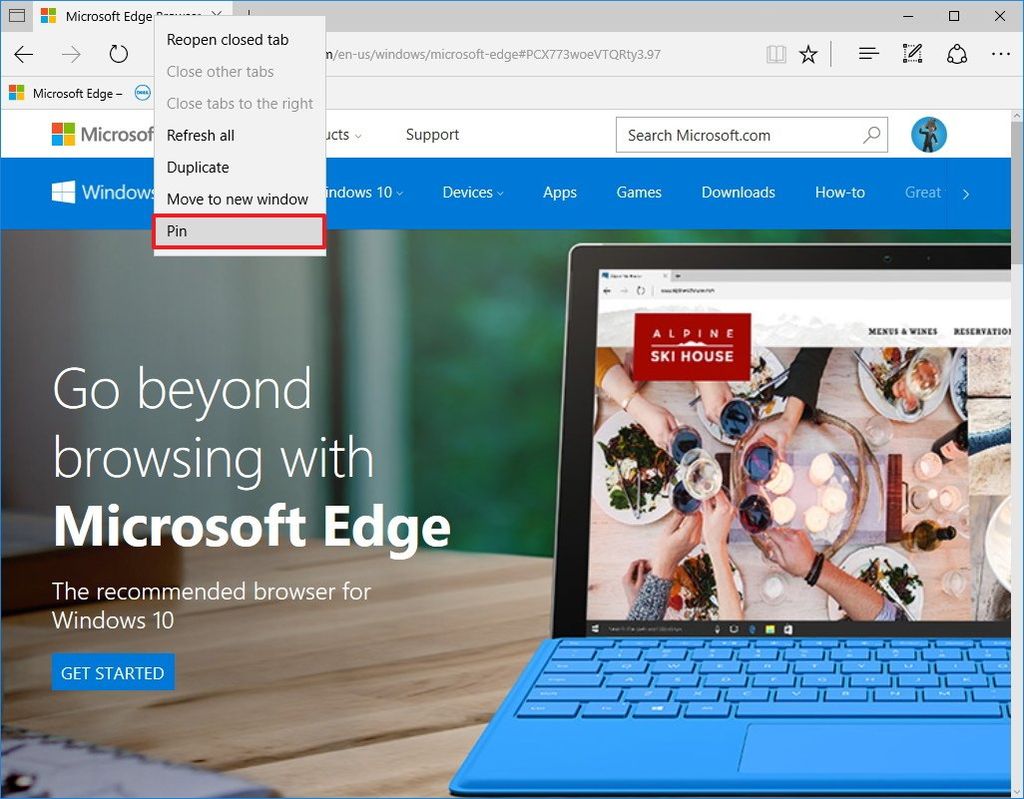The height and width of the screenshot is (799, 1024).
Task: Open the Windows 10 dropdown menu
Action: 364,192
